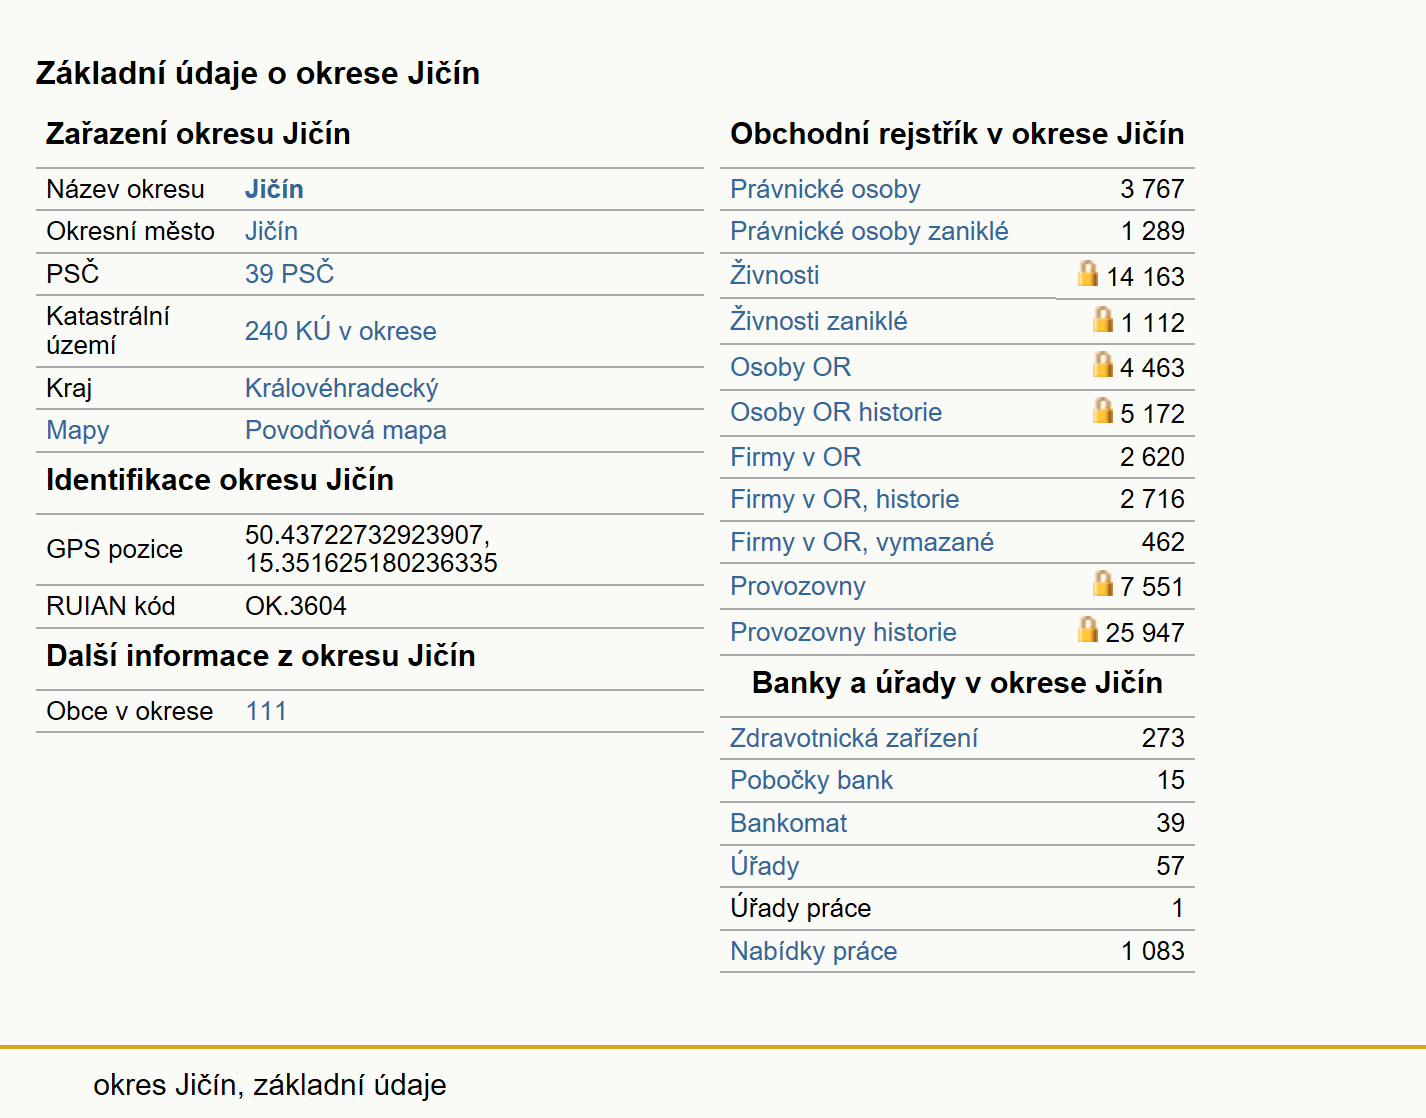This screenshot has width=1426, height=1118.
Task: Open the Povodňová mapa link
Action: 345,430
